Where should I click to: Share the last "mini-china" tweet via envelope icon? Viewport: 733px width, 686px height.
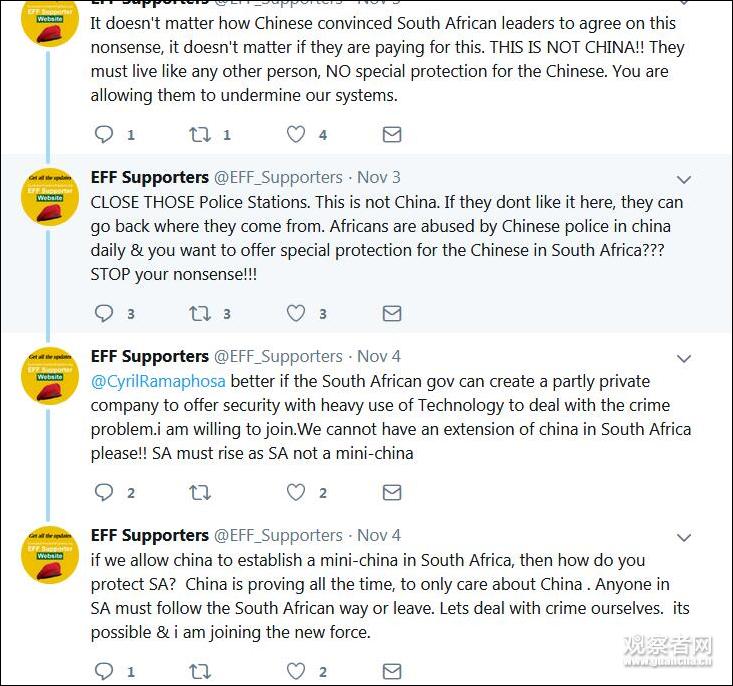pyautogui.click(x=392, y=670)
